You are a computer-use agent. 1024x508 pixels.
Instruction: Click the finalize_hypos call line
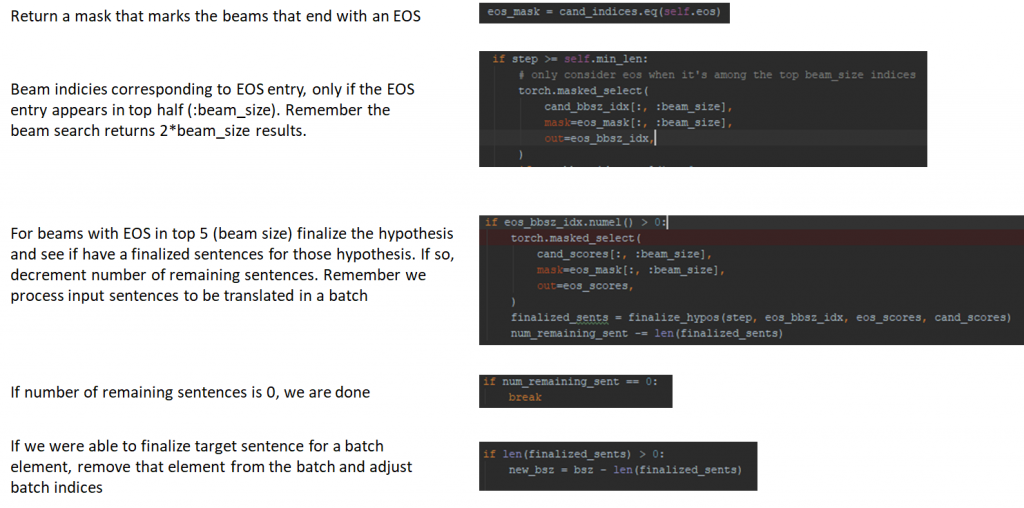pos(760,317)
